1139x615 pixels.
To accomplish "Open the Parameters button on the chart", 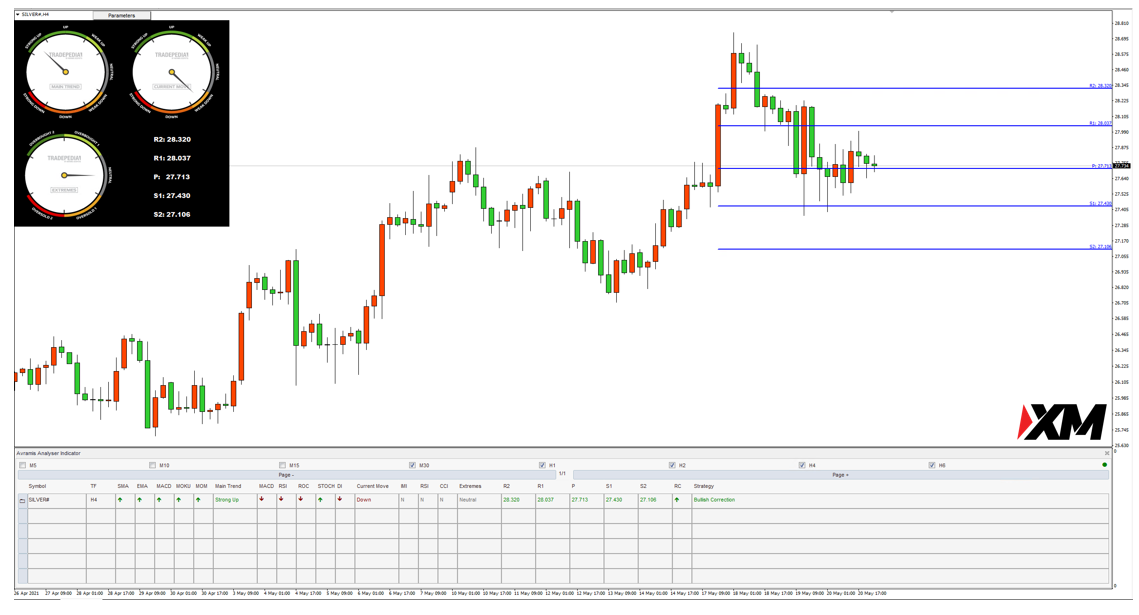I will [x=121, y=15].
